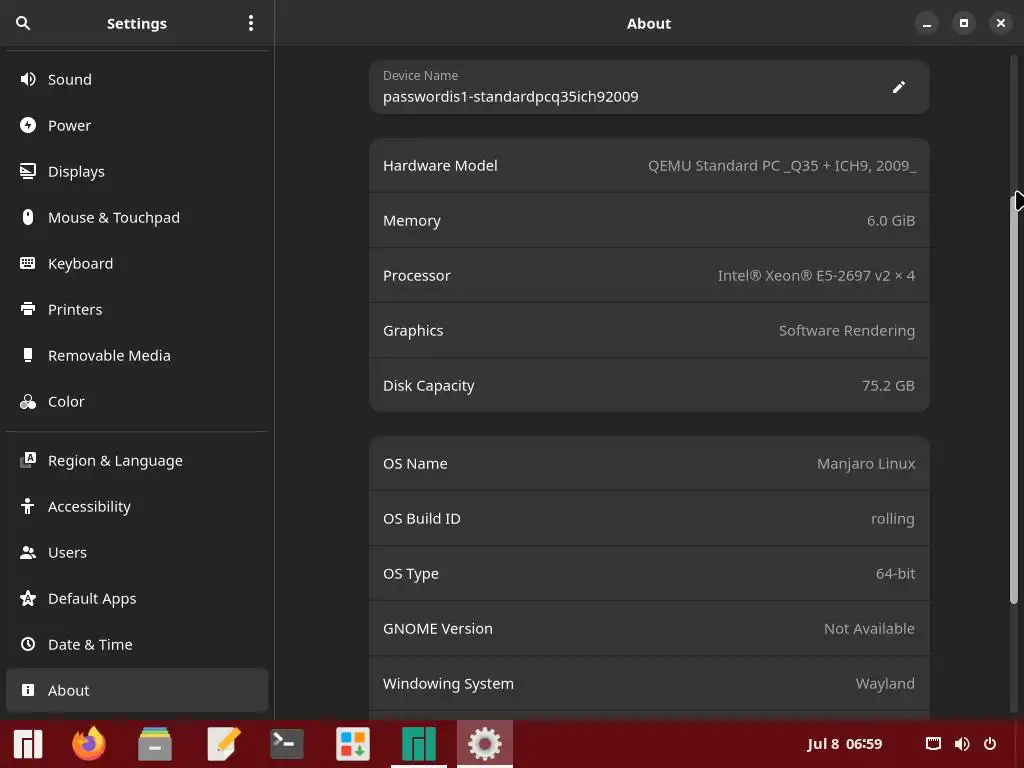The image size is (1024, 768).
Task: Click the Processor Intel Xeon value
Action: click(x=816, y=276)
